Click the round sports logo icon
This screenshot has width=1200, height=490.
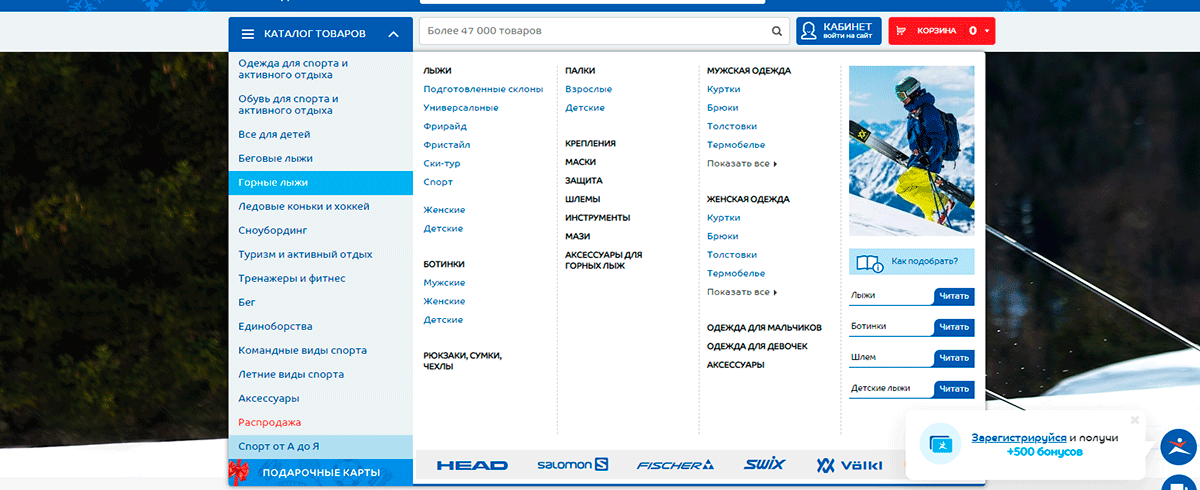(1179, 446)
